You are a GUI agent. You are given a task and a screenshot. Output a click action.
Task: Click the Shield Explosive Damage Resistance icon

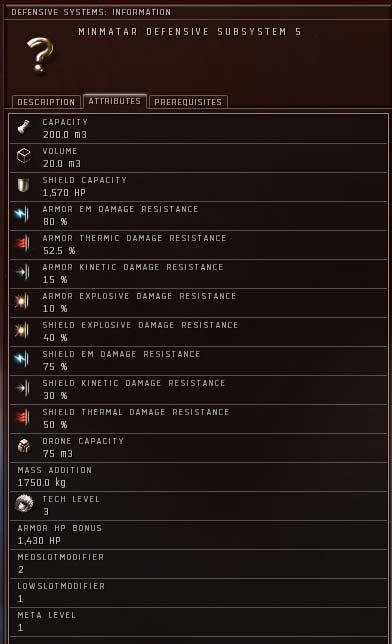coord(23,331)
